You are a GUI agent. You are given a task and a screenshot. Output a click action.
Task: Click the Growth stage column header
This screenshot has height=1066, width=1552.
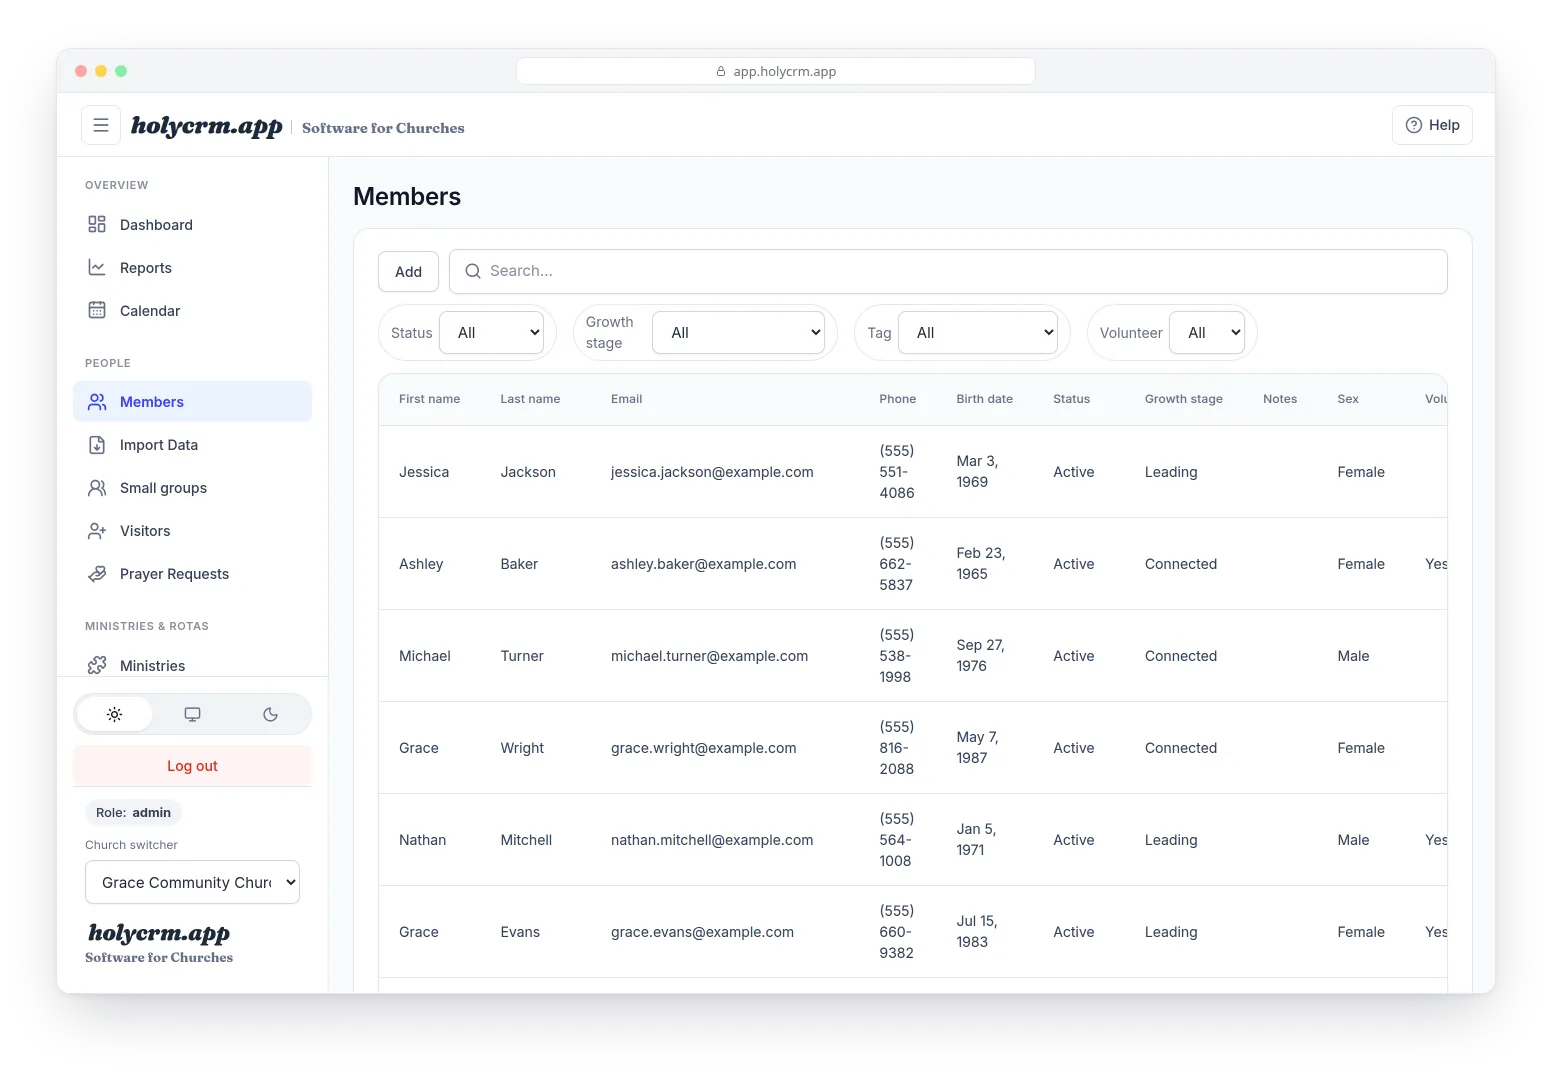coord(1183,399)
